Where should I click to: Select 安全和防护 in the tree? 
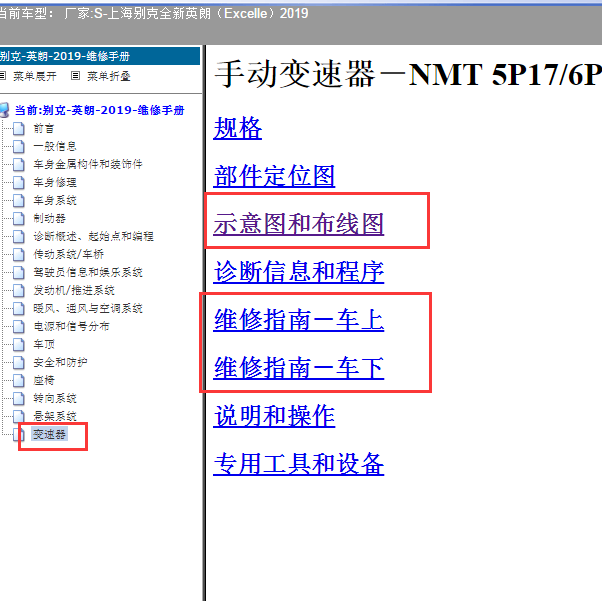pyautogui.click(x=60, y=362)
